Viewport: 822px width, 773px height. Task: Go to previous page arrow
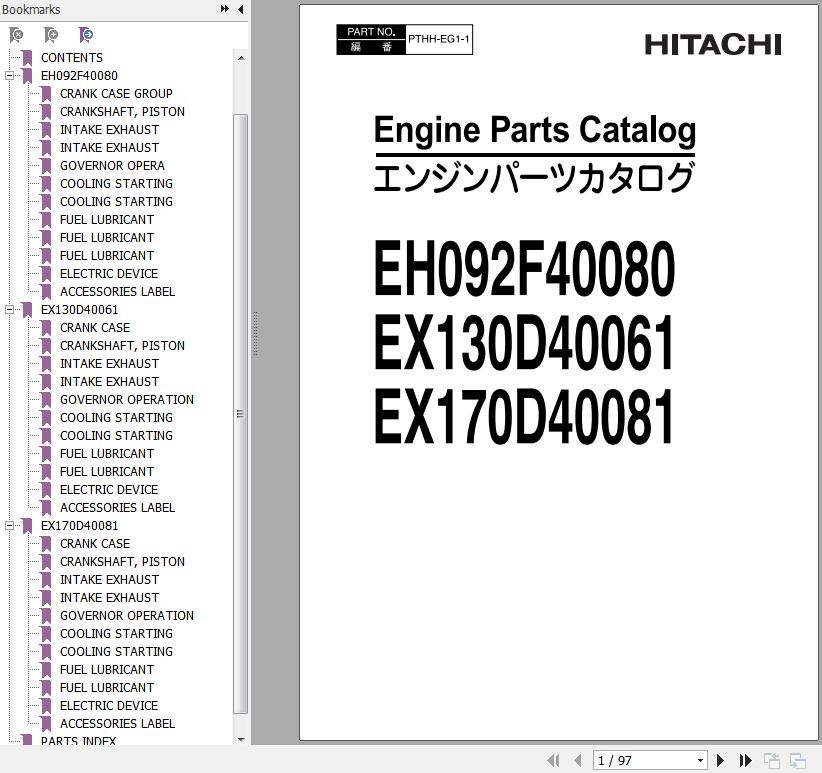[578, 760]
